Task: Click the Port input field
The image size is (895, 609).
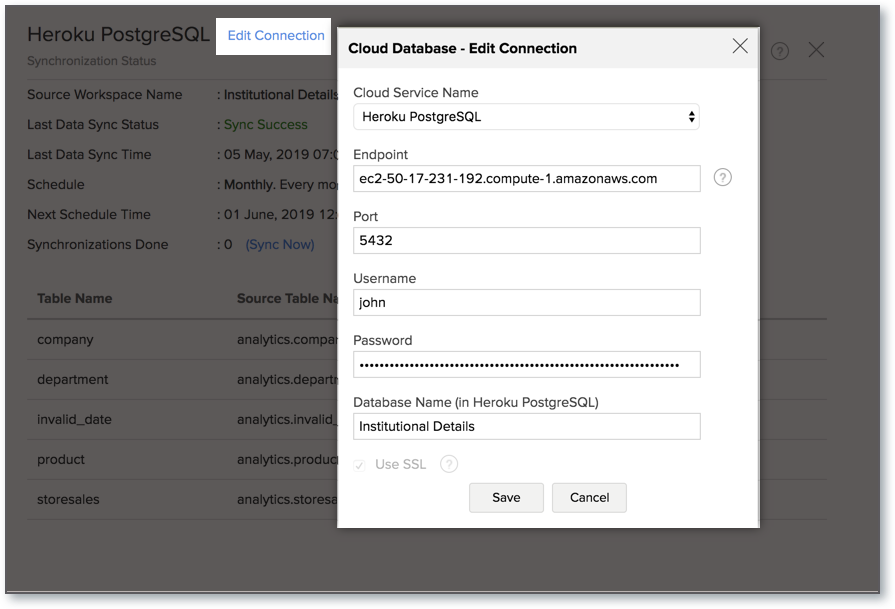Action: click(x=526, y=240)
